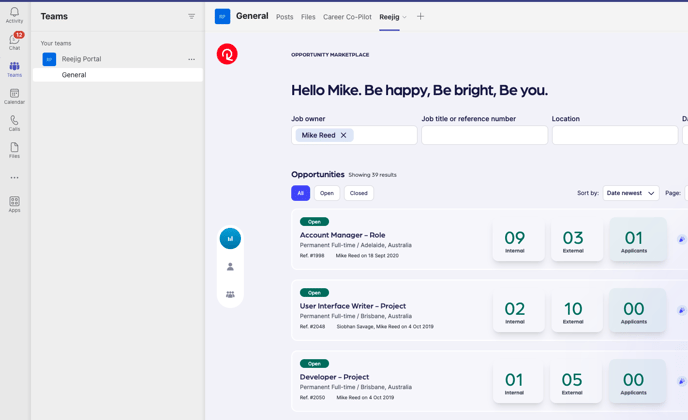This screenshot has width=688, height=420.
Task: Remove Mike Reed job owner filter
Action: pos(343,135)
